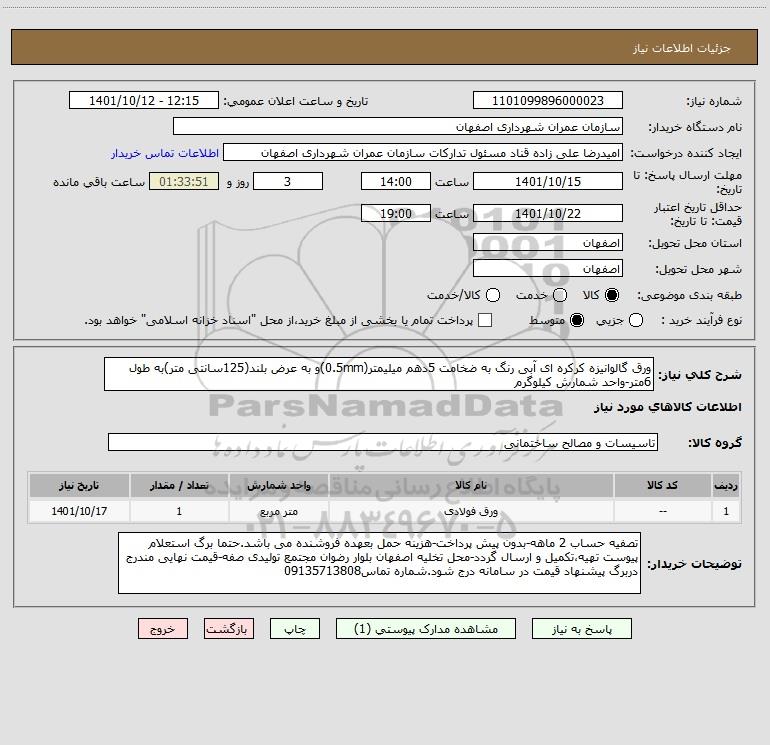Choose the متوسط purchase process option

pos(577,320)
